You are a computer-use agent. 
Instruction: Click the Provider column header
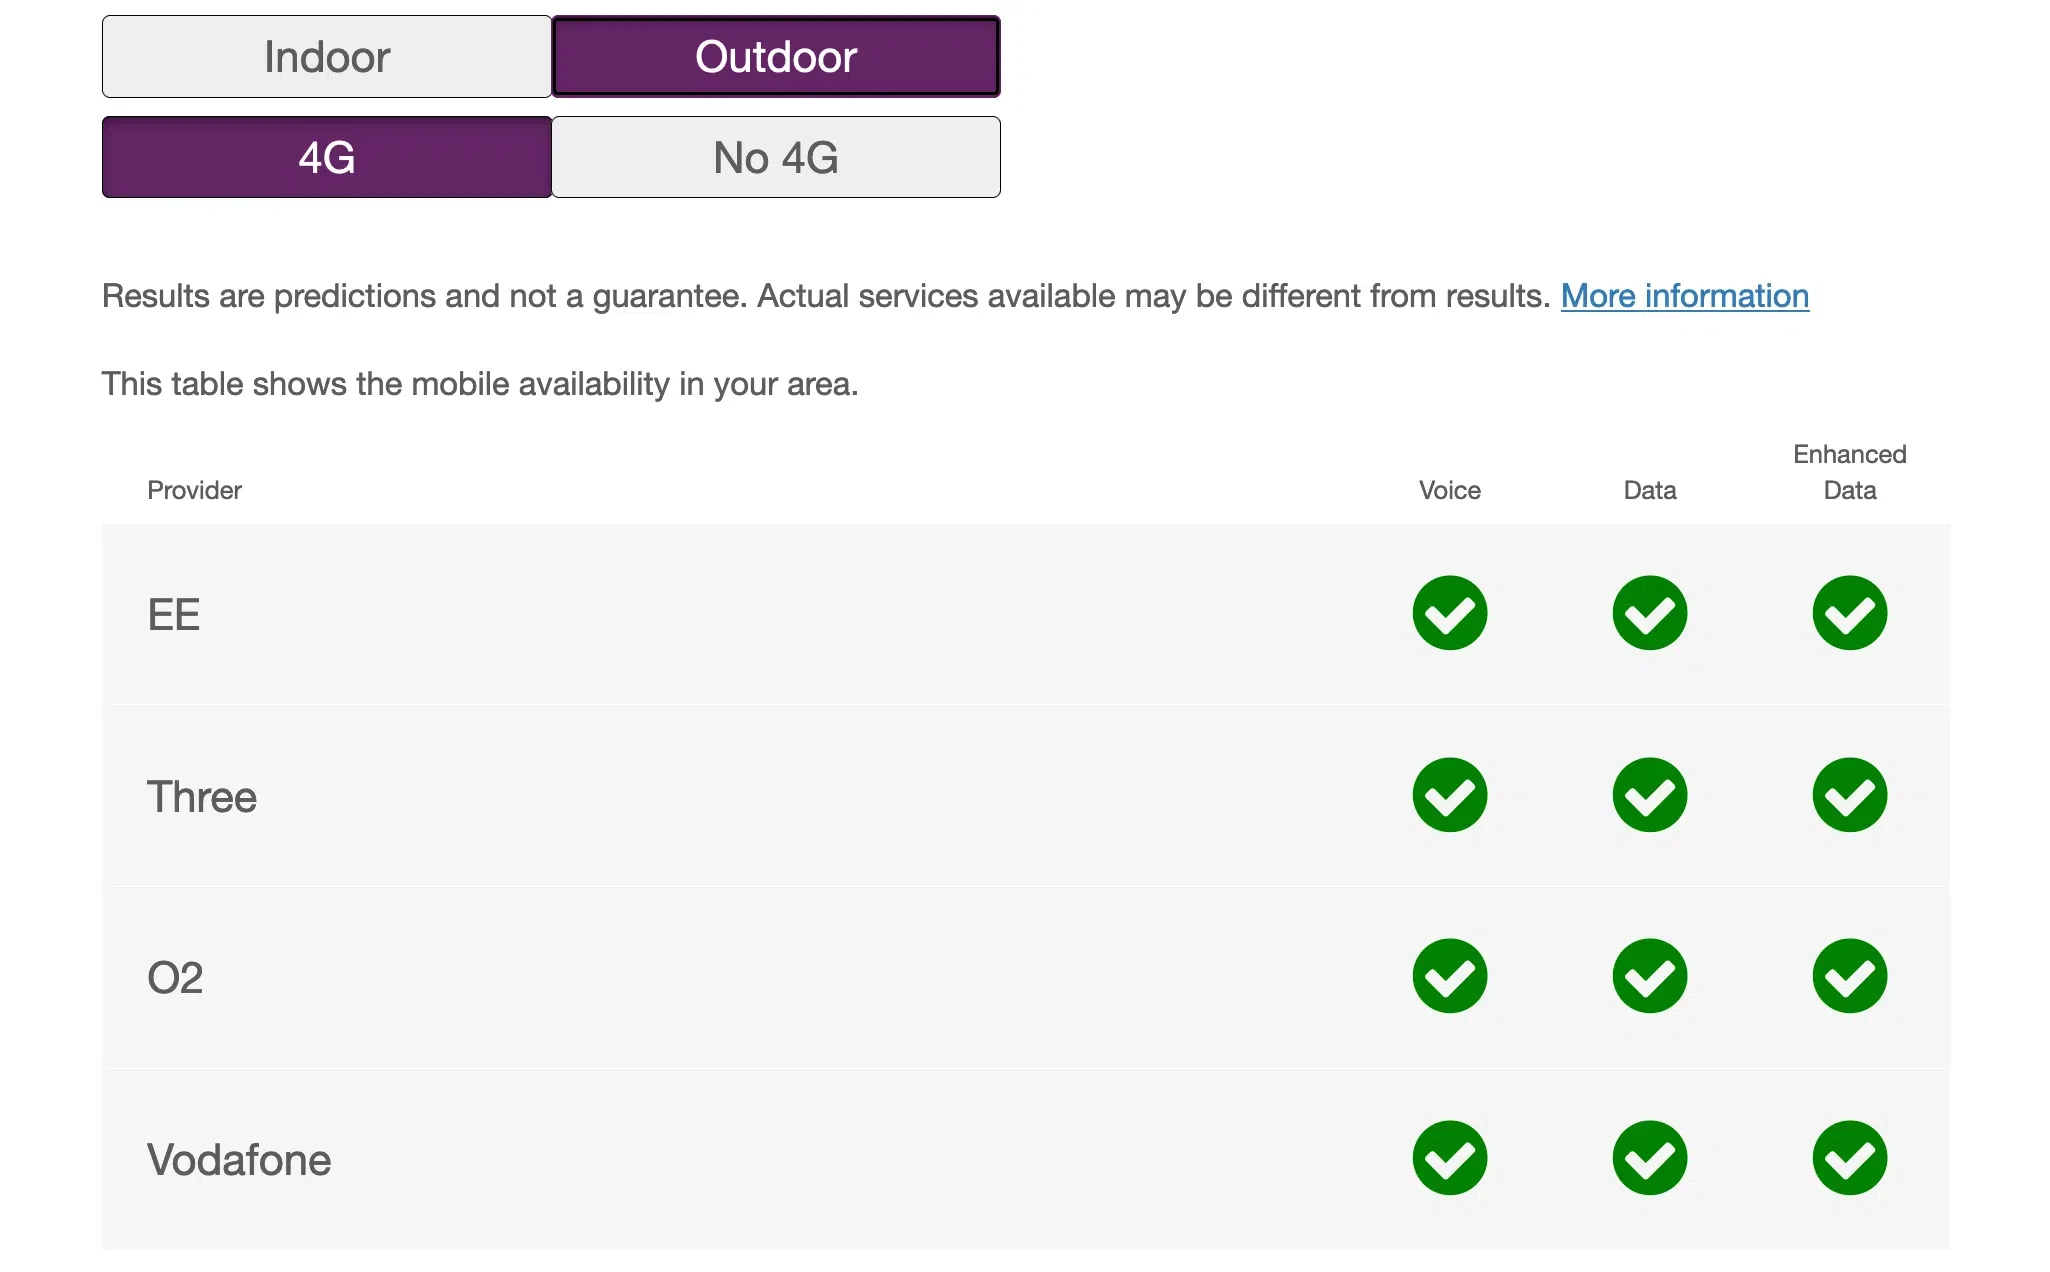194,490
